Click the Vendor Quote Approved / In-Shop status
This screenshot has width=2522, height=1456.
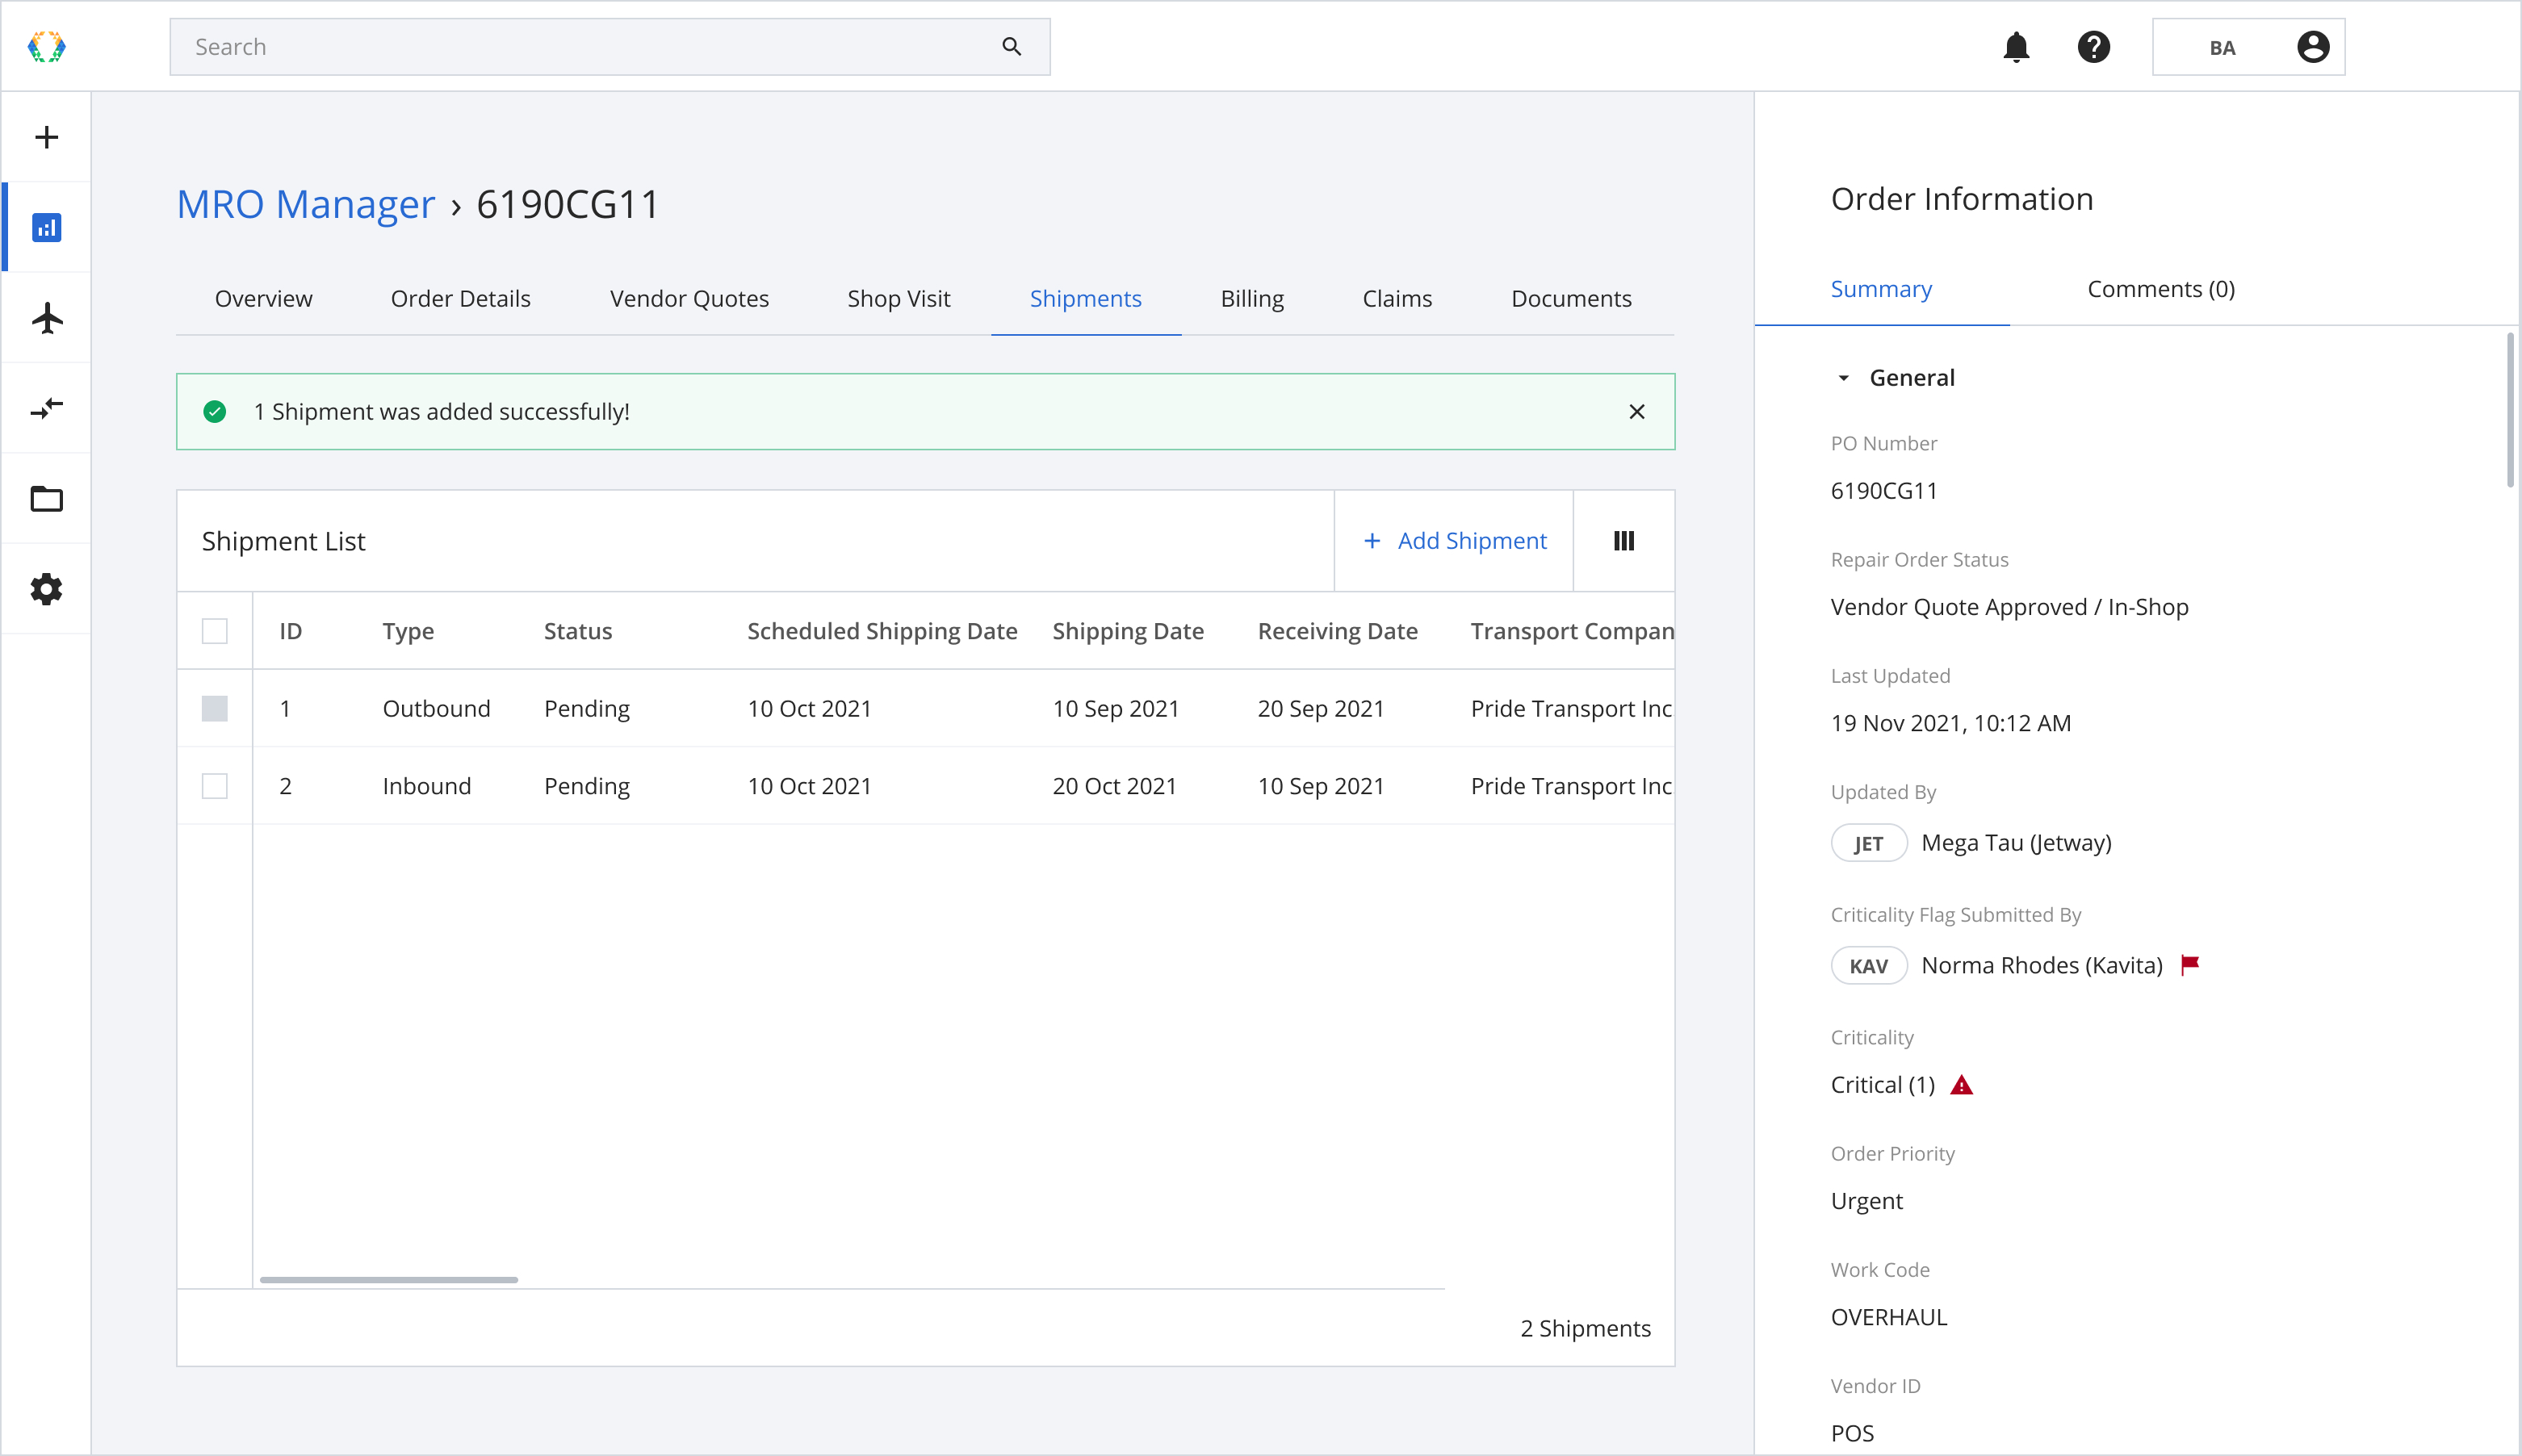tap(2009, 607)
